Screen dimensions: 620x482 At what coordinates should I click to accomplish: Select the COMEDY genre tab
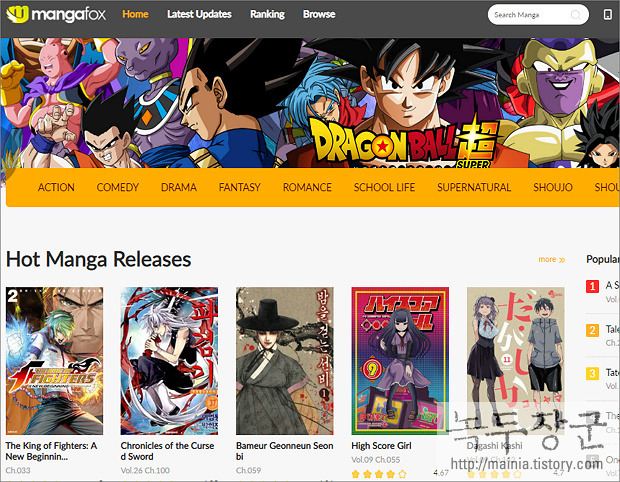click(118, 187)
